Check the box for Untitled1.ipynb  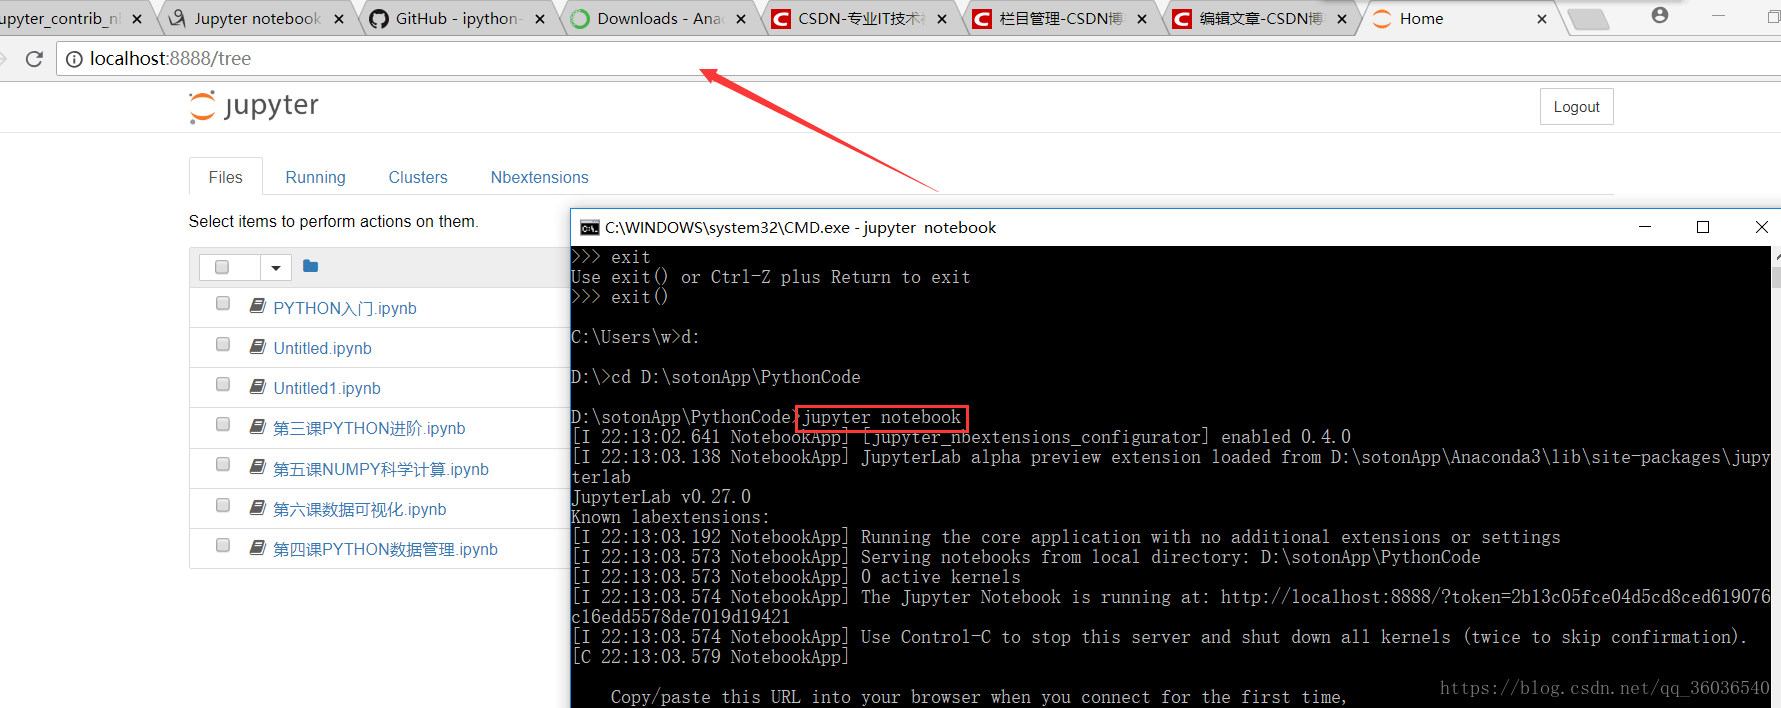pos(223,385)
